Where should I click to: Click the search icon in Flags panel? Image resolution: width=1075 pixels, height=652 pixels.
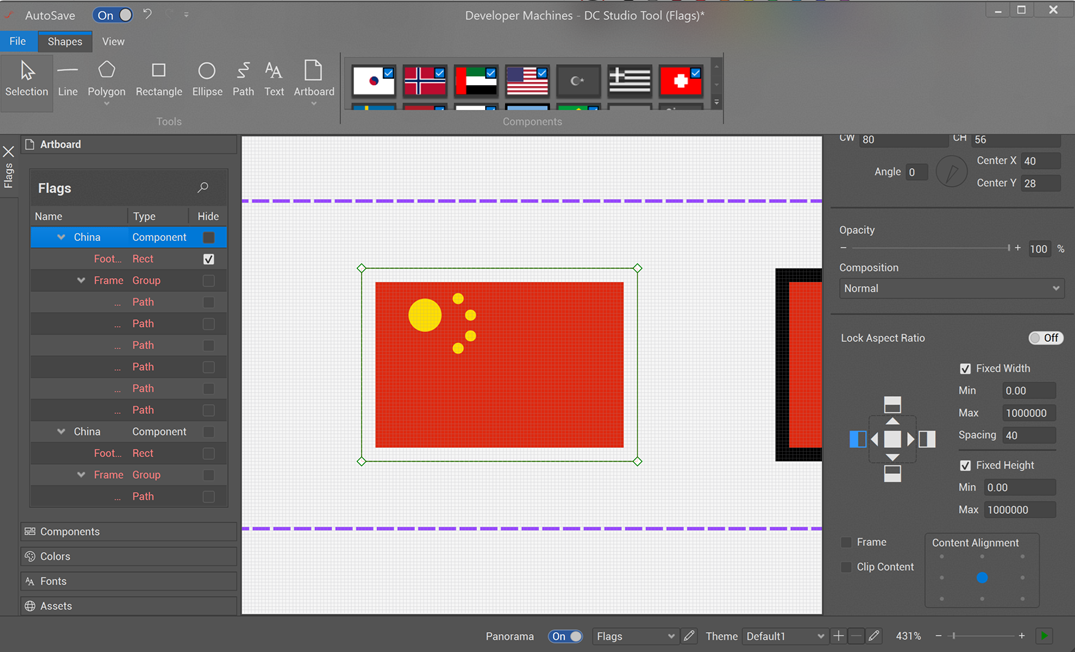click(x=203, y=188)
